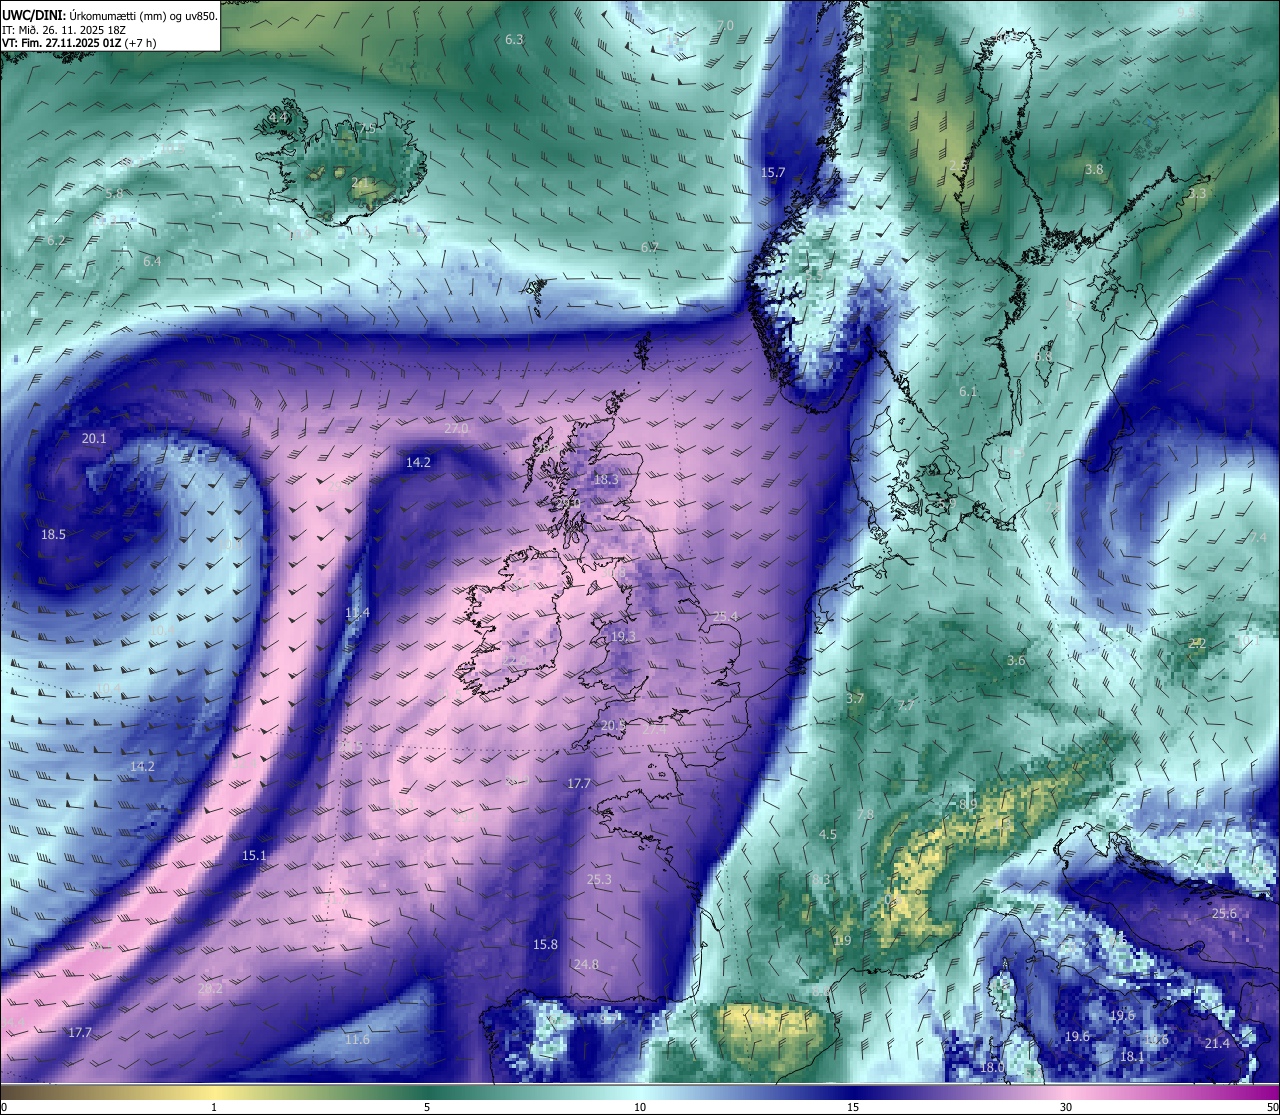Click the 5 mark on the colour scale
Screen dimensions: 1280x1115
[x=427, y=1106]
